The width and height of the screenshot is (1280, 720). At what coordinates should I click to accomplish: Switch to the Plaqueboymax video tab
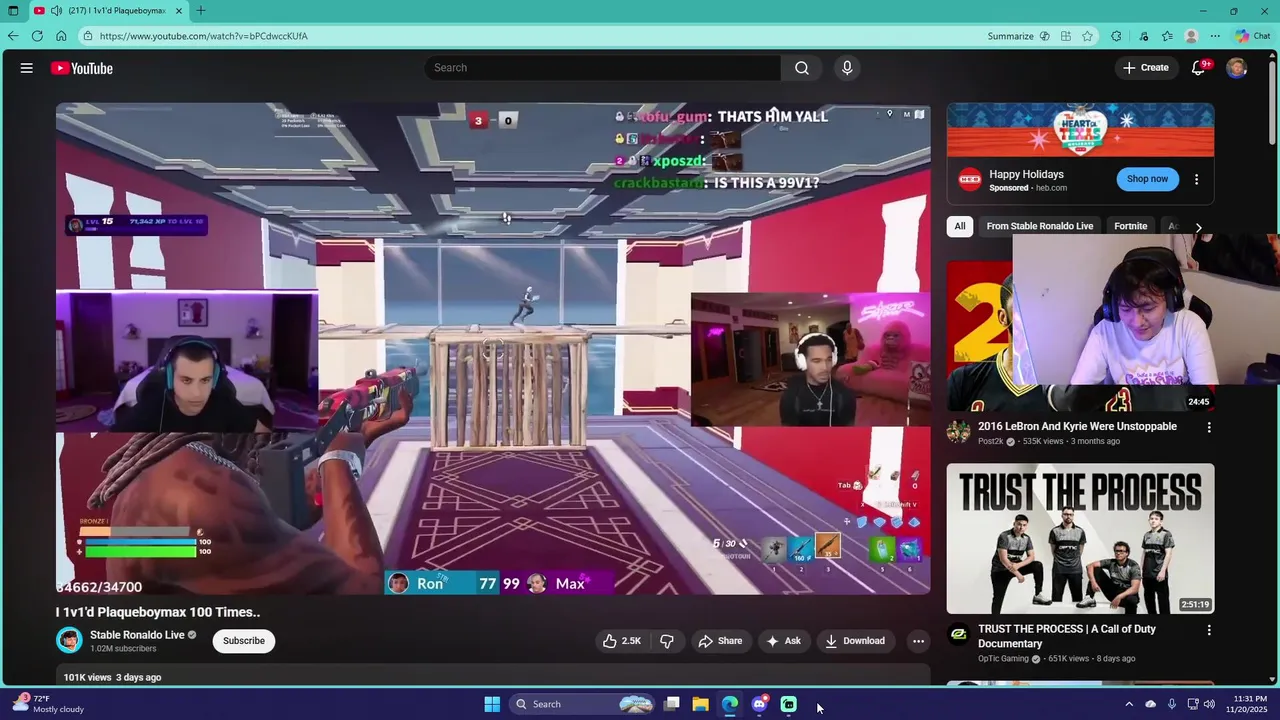coord(109,11)
